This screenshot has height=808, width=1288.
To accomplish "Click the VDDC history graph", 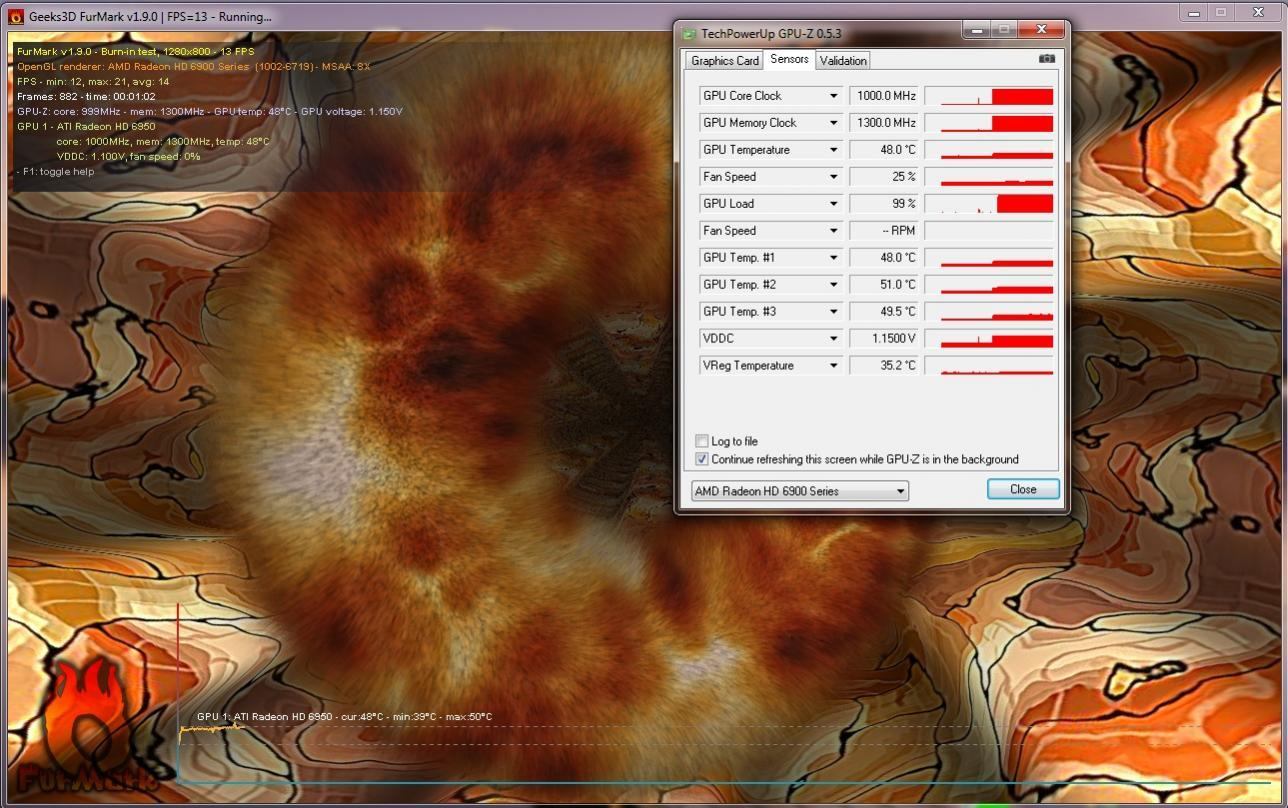I will [x=989, y=339].
